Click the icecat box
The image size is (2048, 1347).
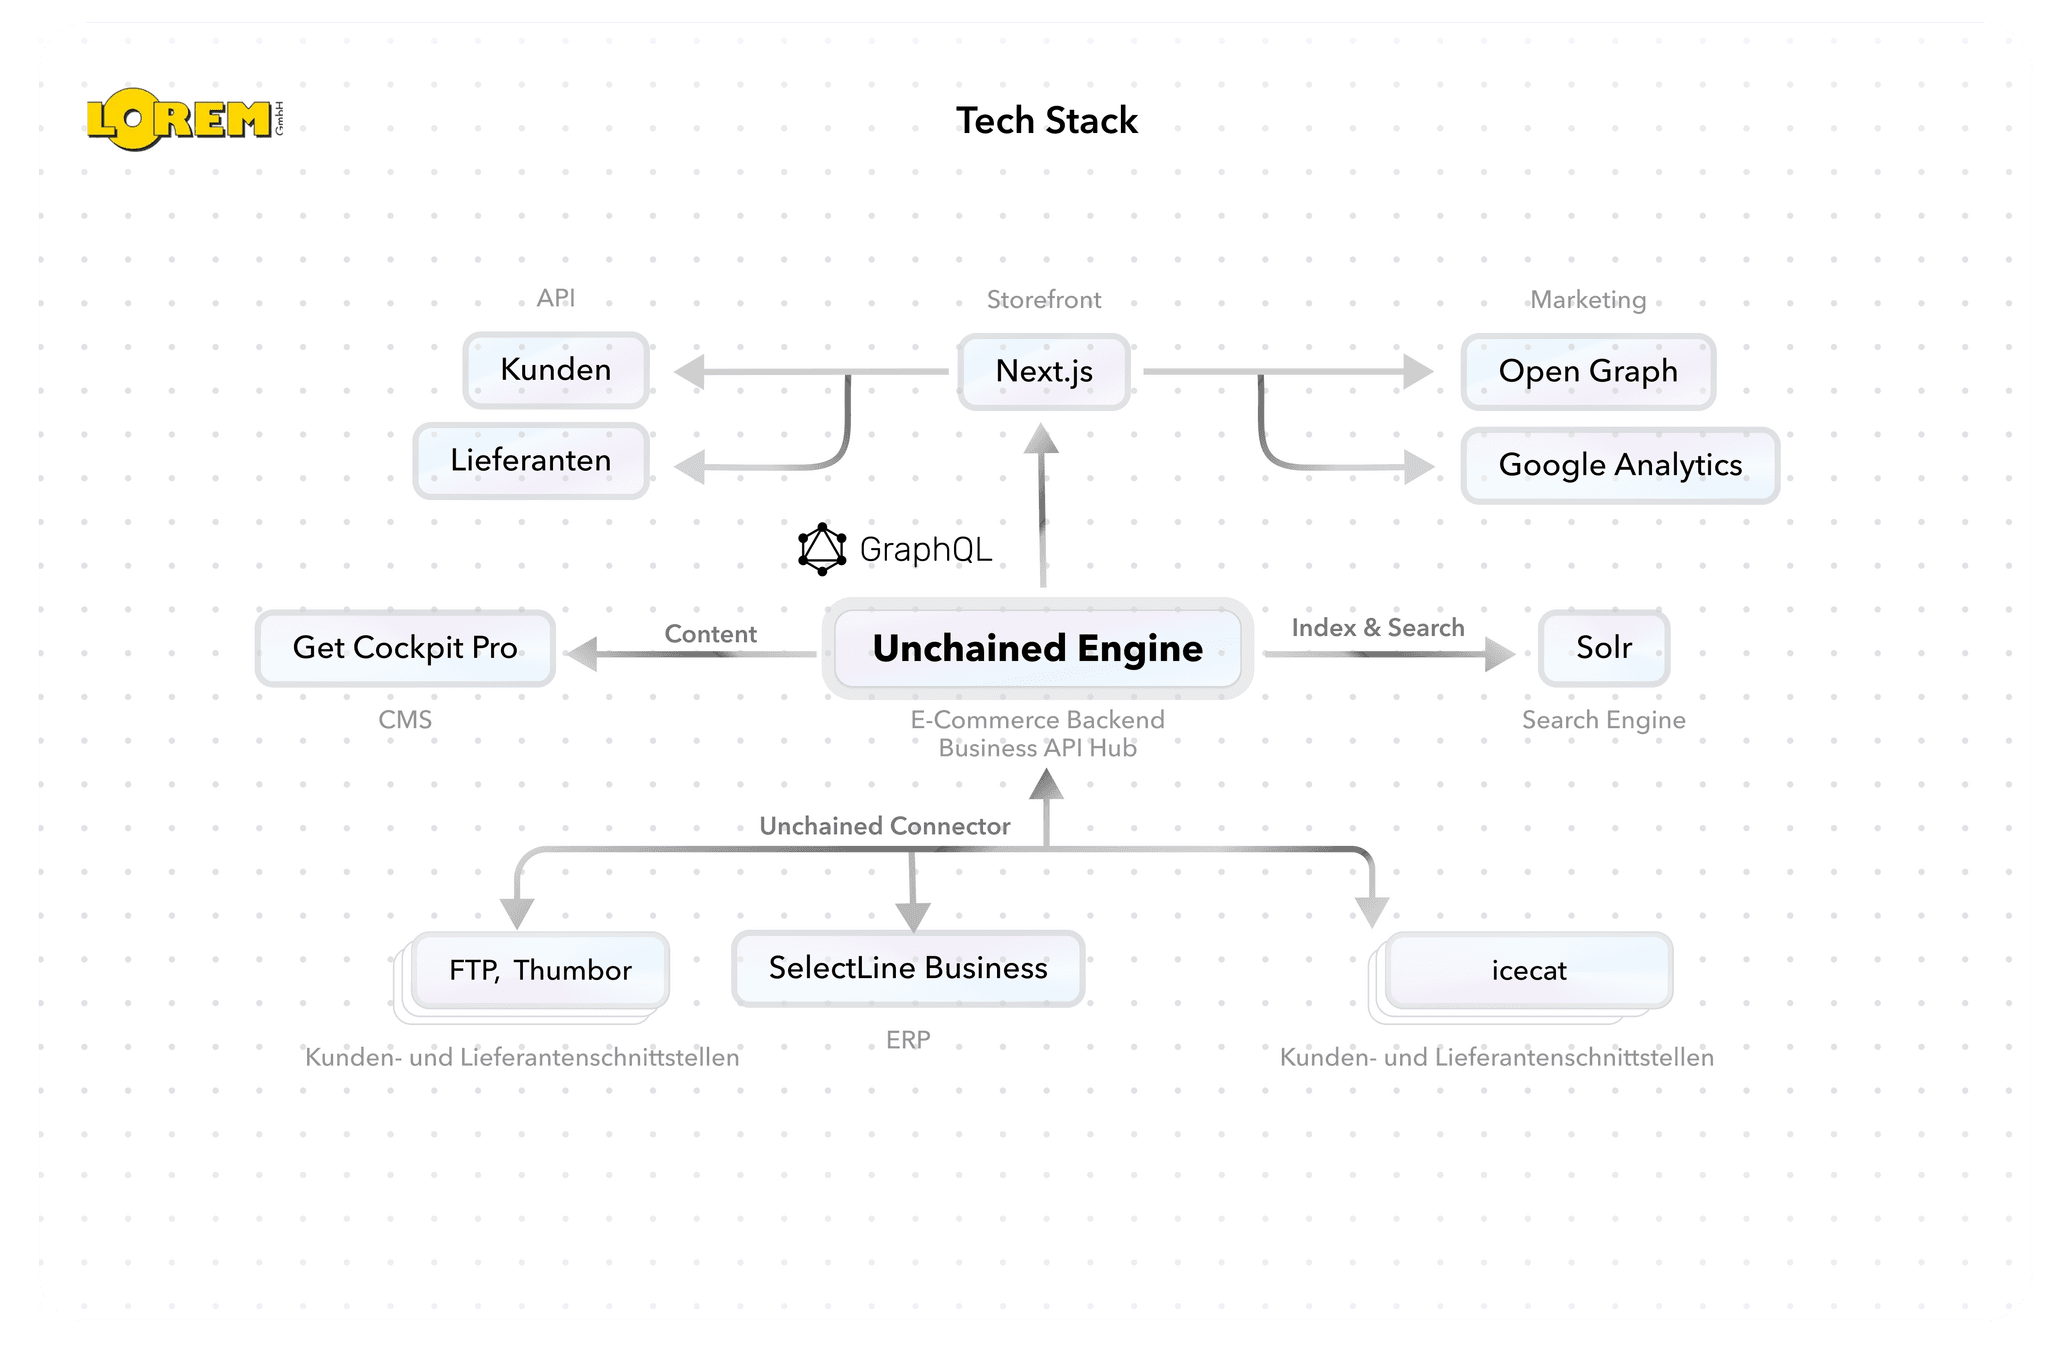pos(1529,970)
